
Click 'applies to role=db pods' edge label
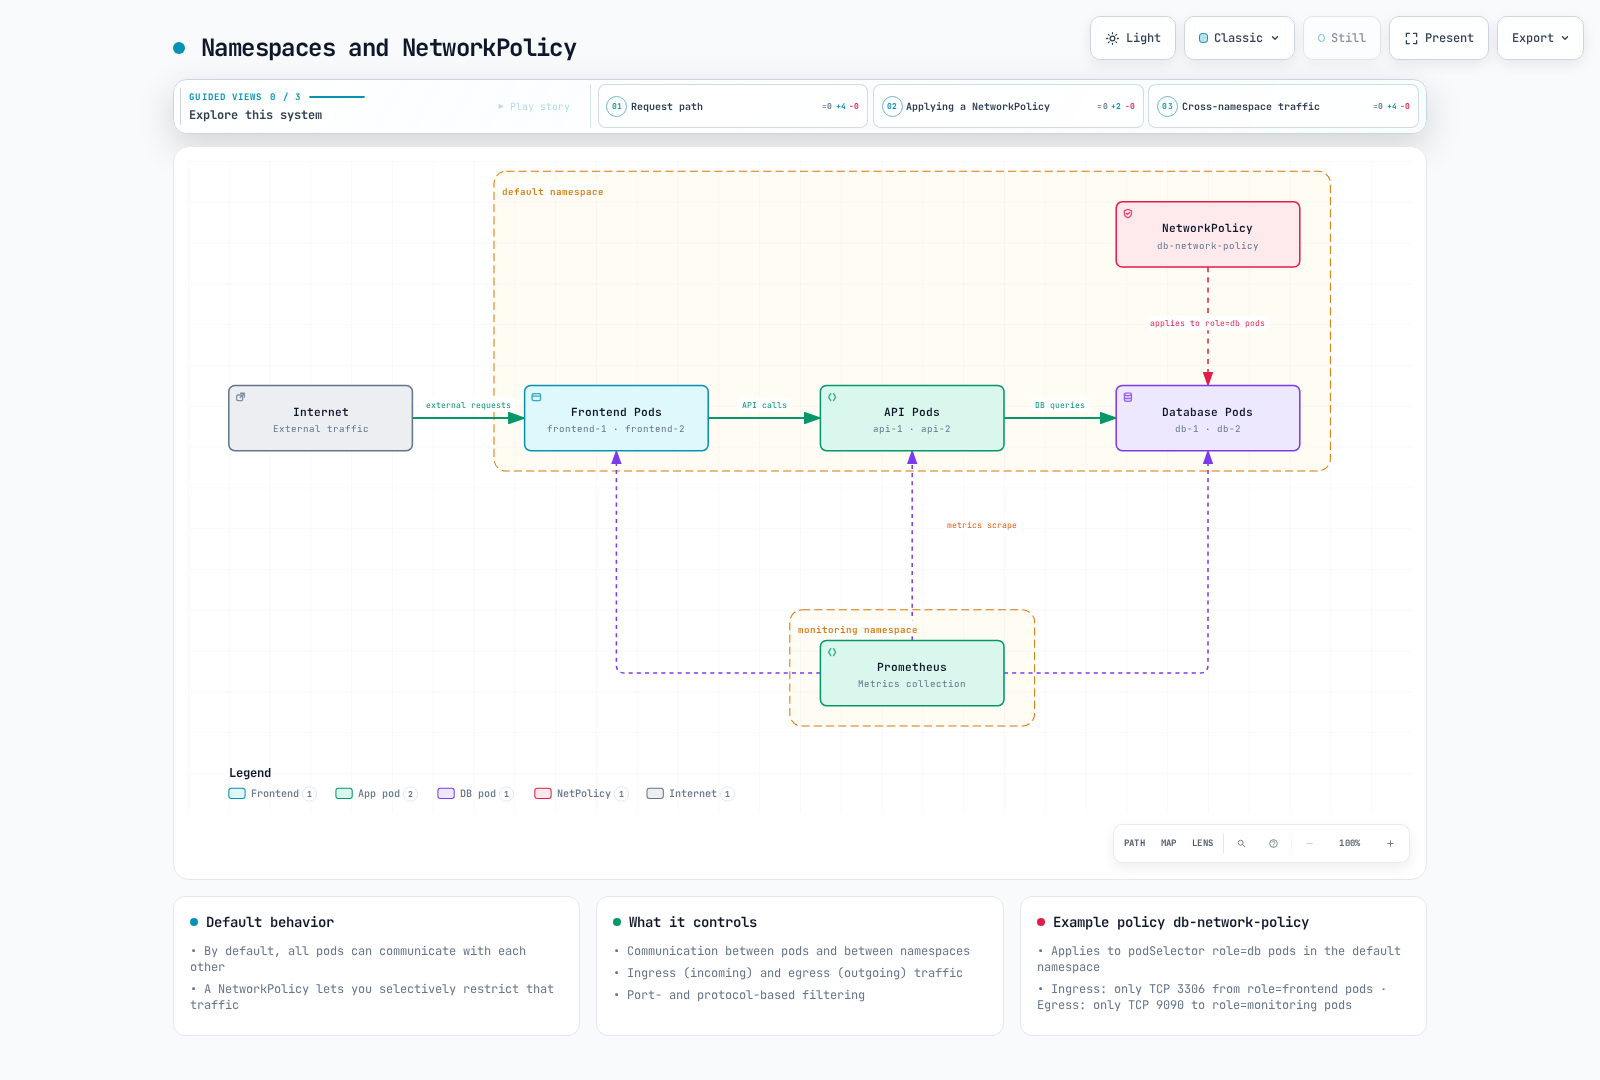(x=1207, y=323)
